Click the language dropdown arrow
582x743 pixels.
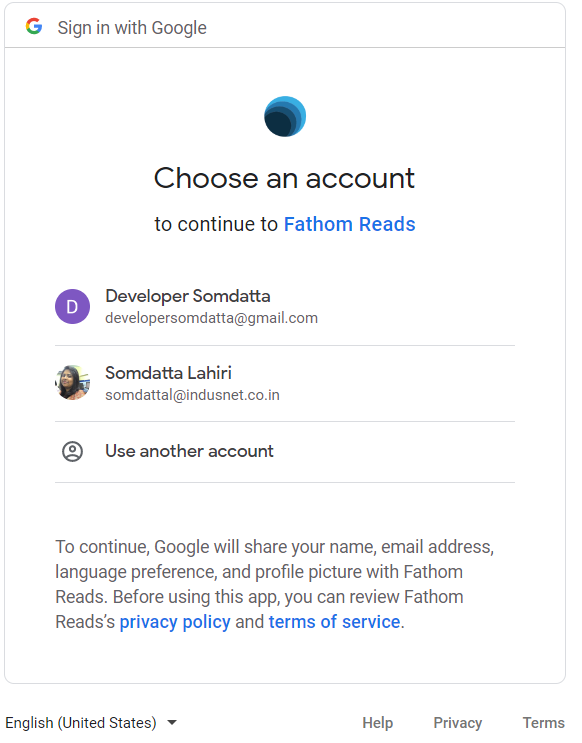tap(172, 723)
